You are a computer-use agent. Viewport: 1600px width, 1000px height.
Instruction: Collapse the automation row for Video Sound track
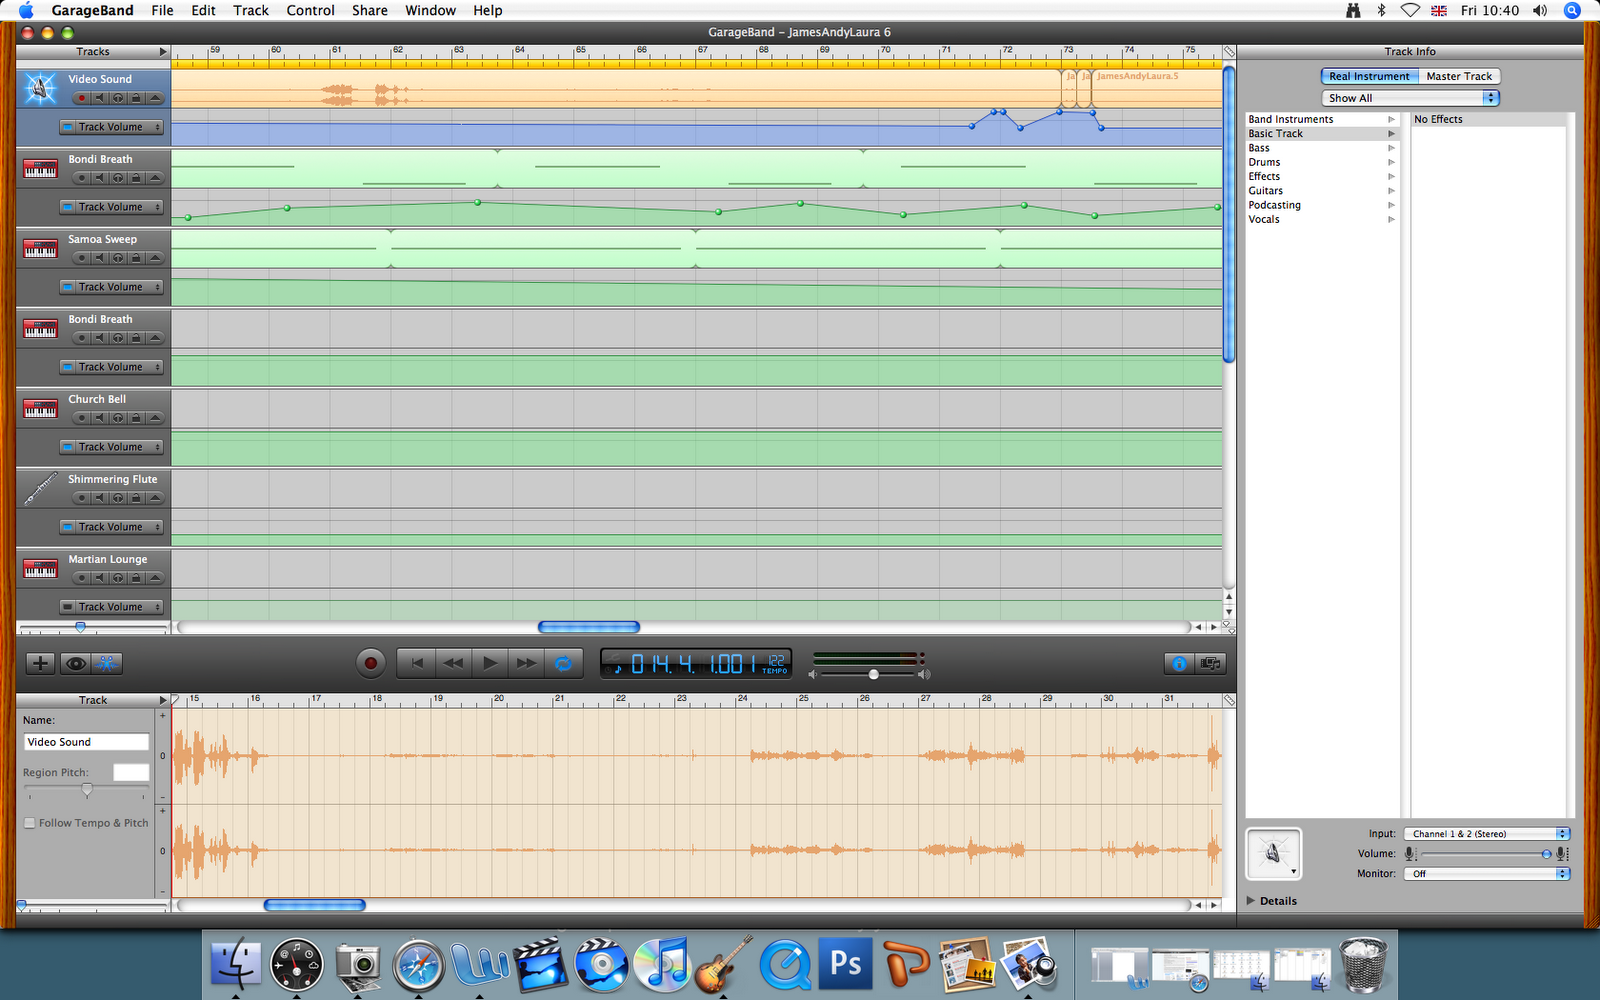pos(154,98)
